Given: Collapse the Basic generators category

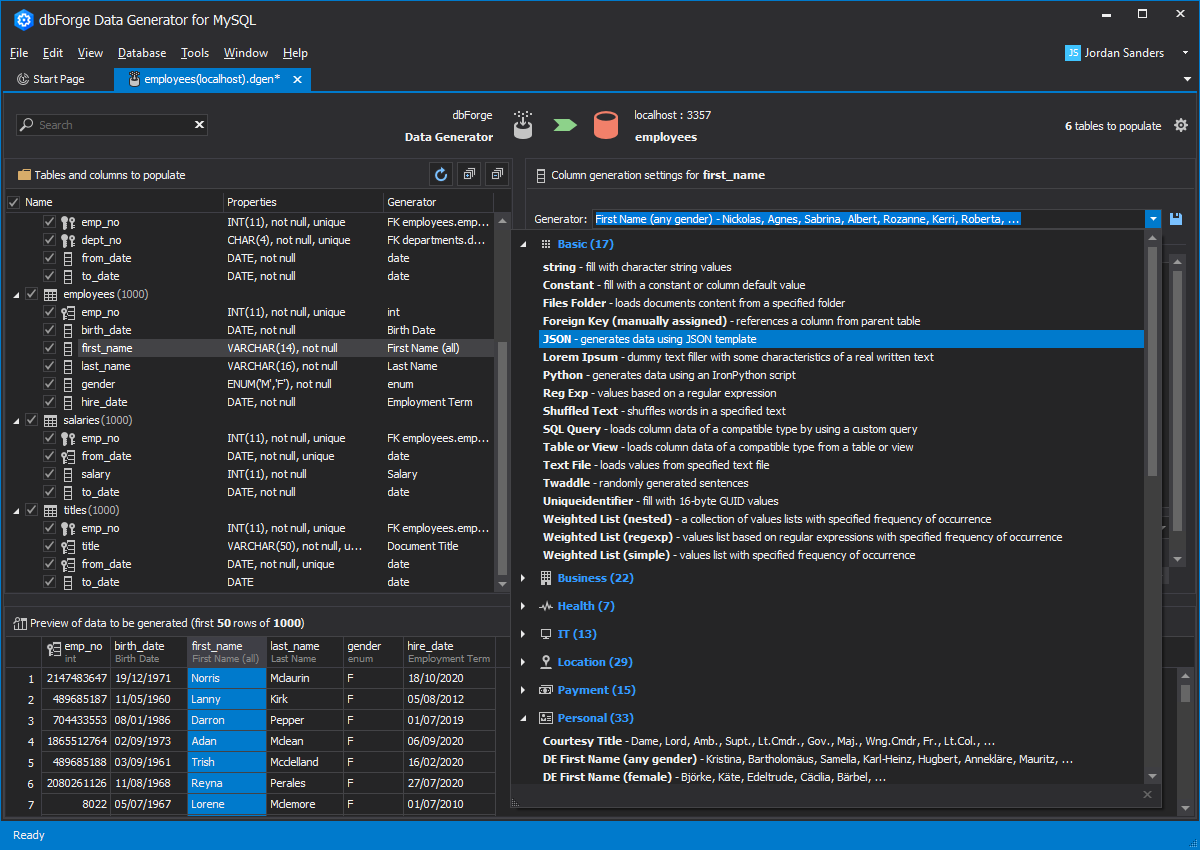Looking at the screenshot, I should [522, 244].
